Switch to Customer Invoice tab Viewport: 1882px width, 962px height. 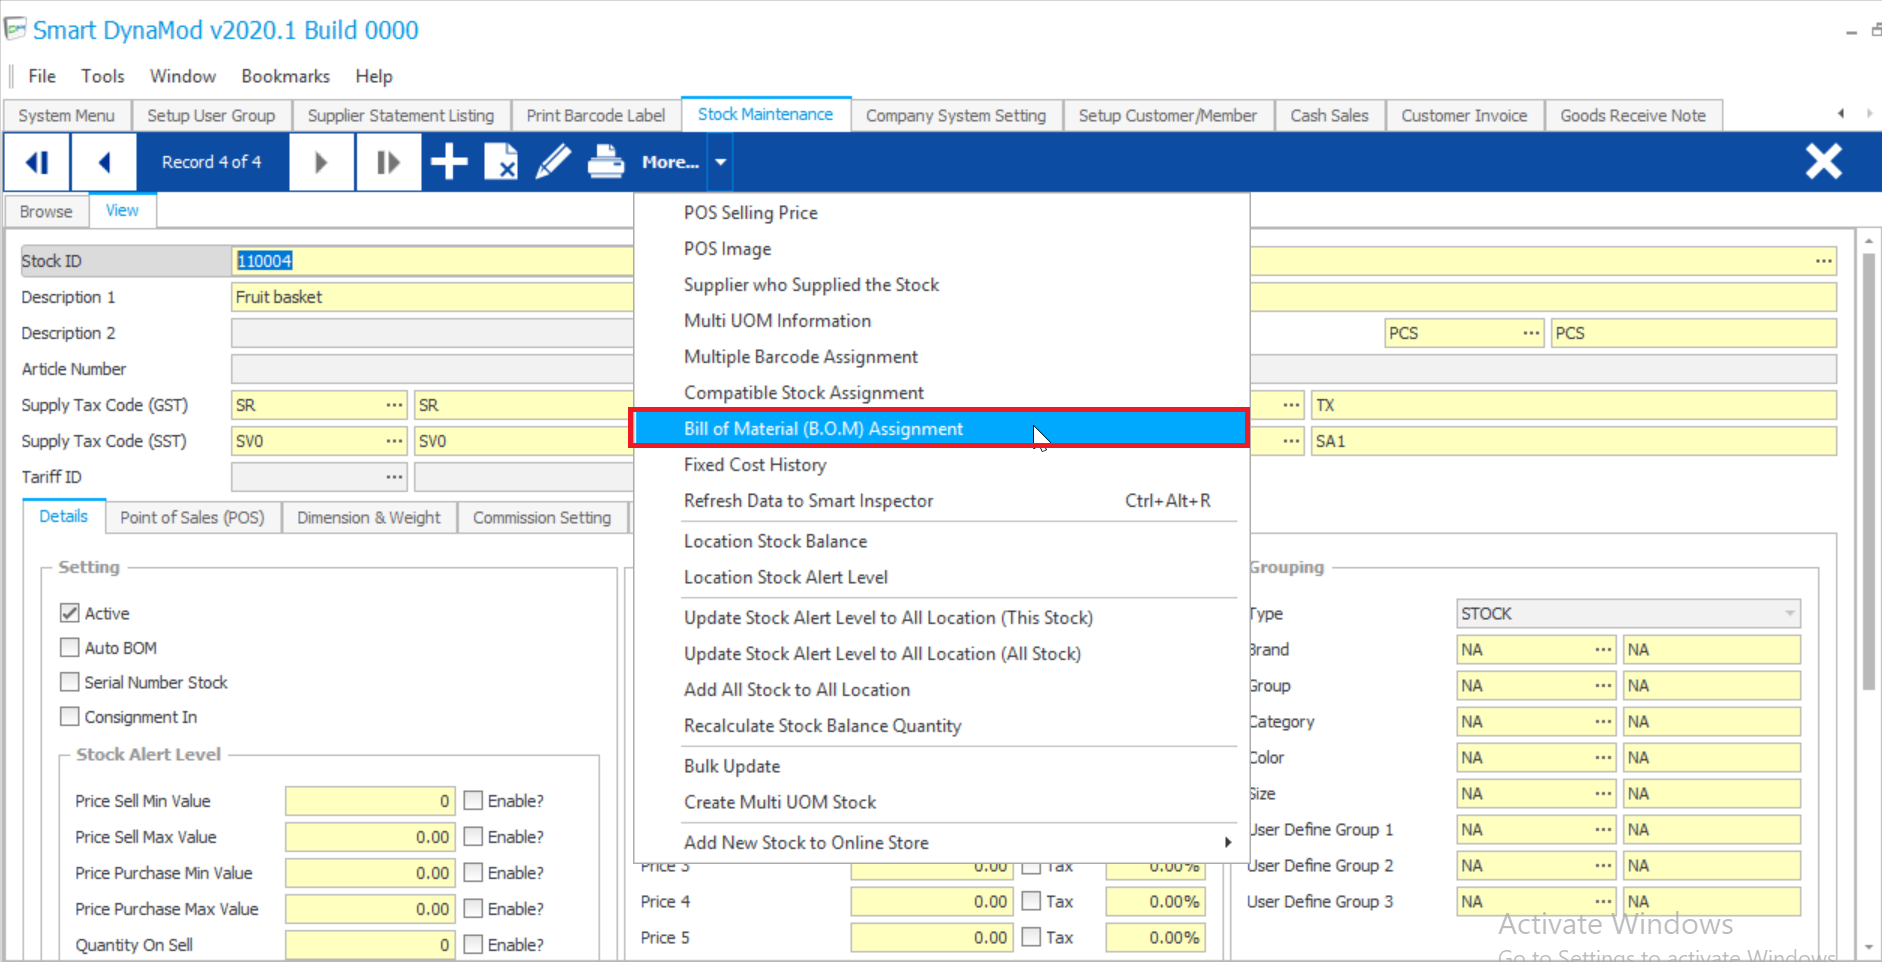1464,116
